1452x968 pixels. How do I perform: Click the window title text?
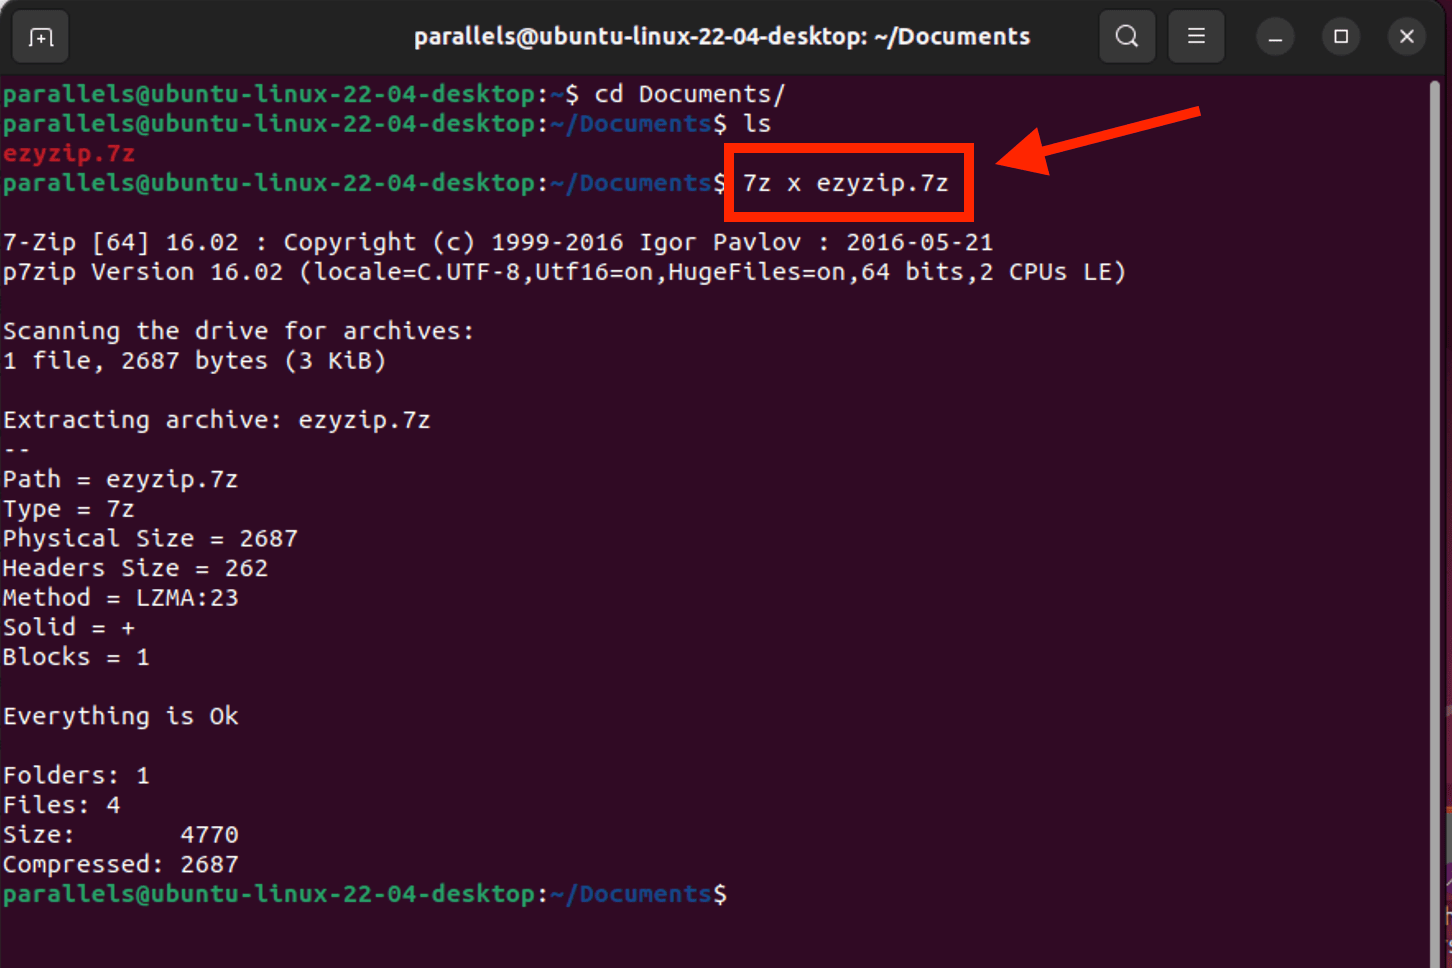coord(722,36)
